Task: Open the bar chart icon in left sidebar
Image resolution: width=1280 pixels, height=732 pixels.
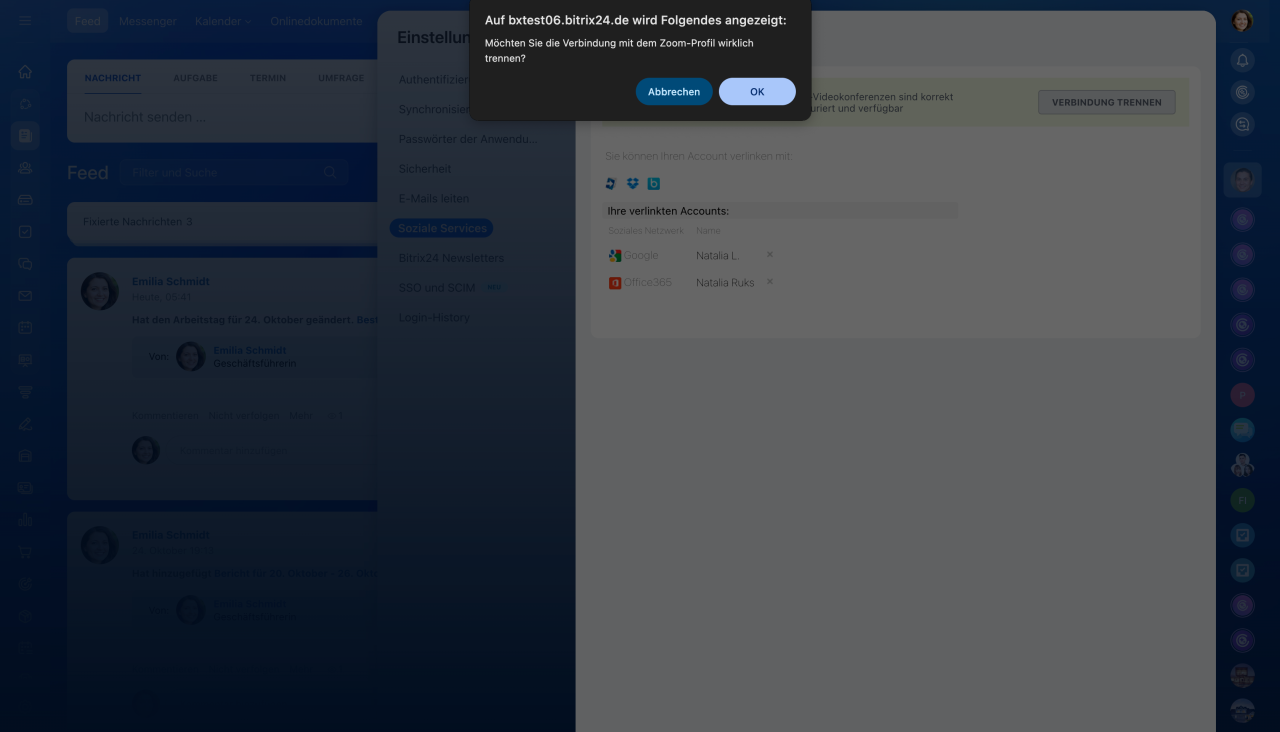Action: pyautogui.click(x=25, y=520)
